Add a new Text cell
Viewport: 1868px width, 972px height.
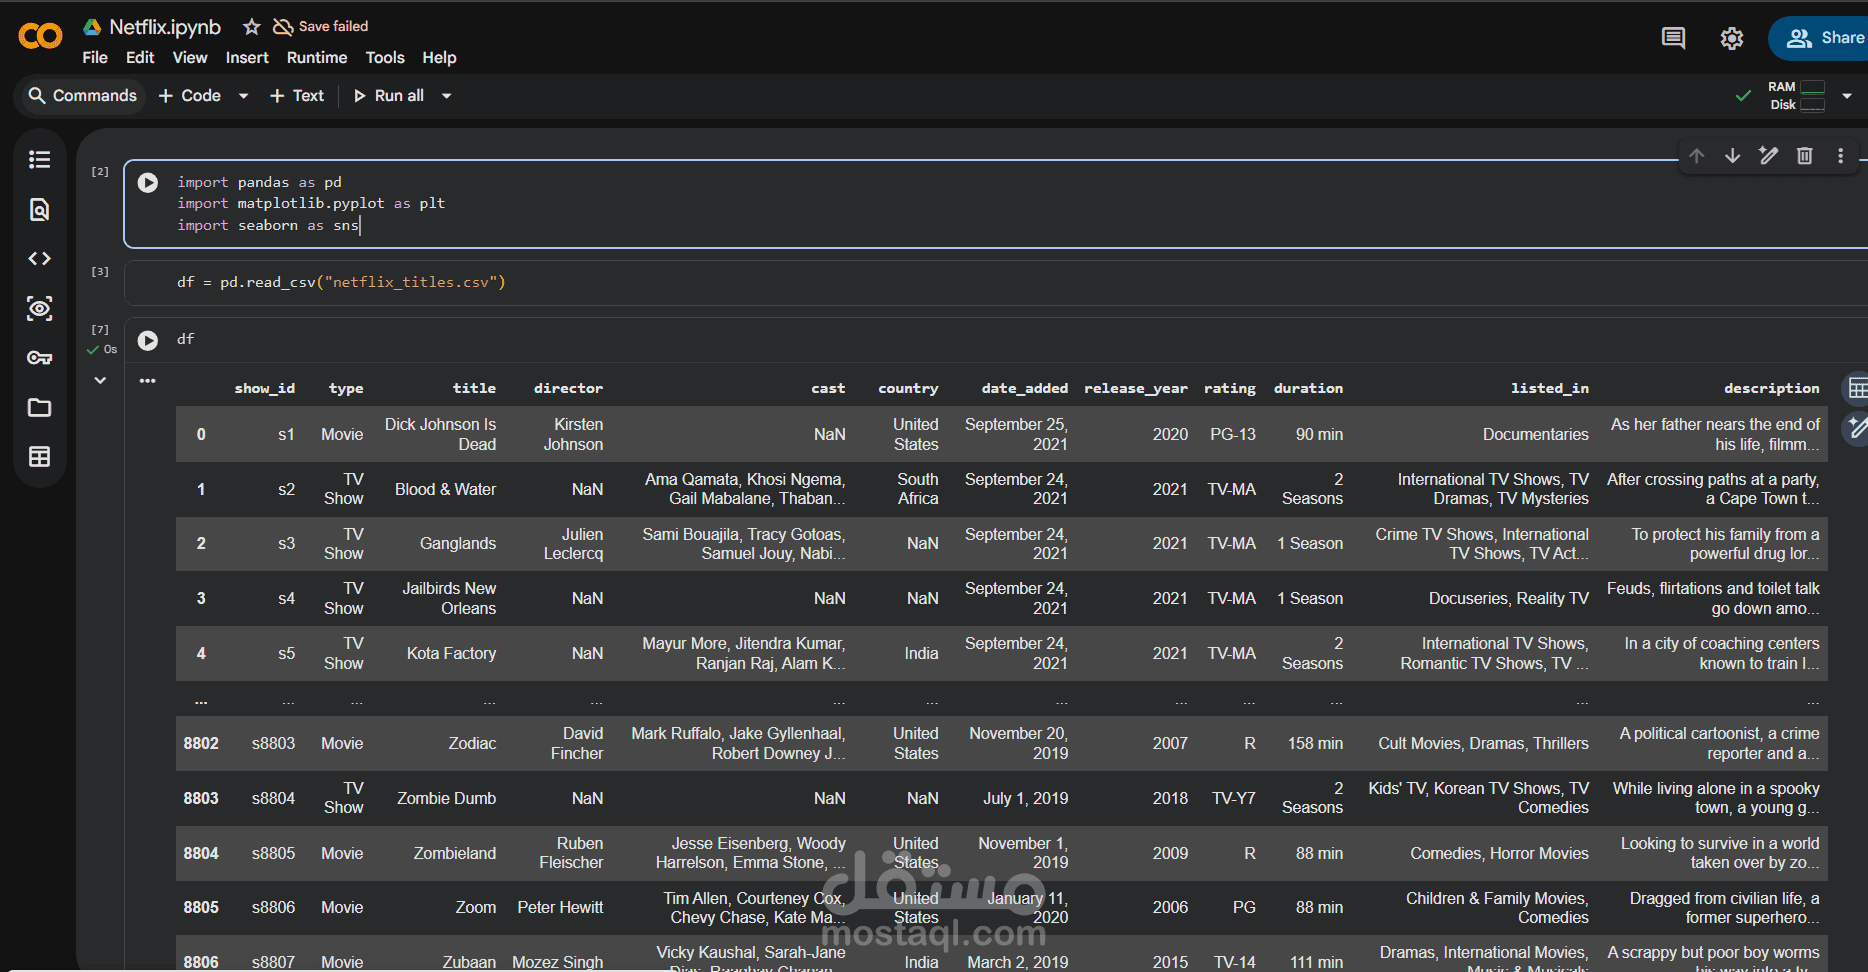click(297, 96)
